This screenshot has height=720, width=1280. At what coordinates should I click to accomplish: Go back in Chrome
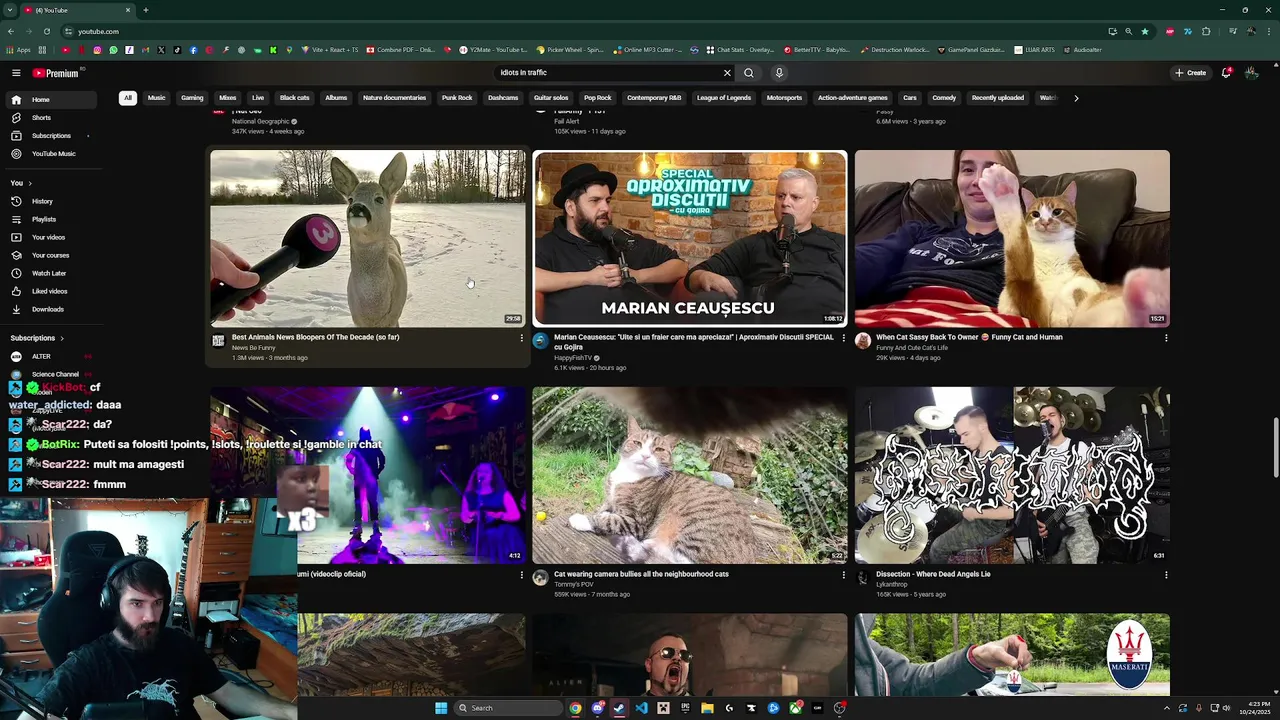pos(11,31)
